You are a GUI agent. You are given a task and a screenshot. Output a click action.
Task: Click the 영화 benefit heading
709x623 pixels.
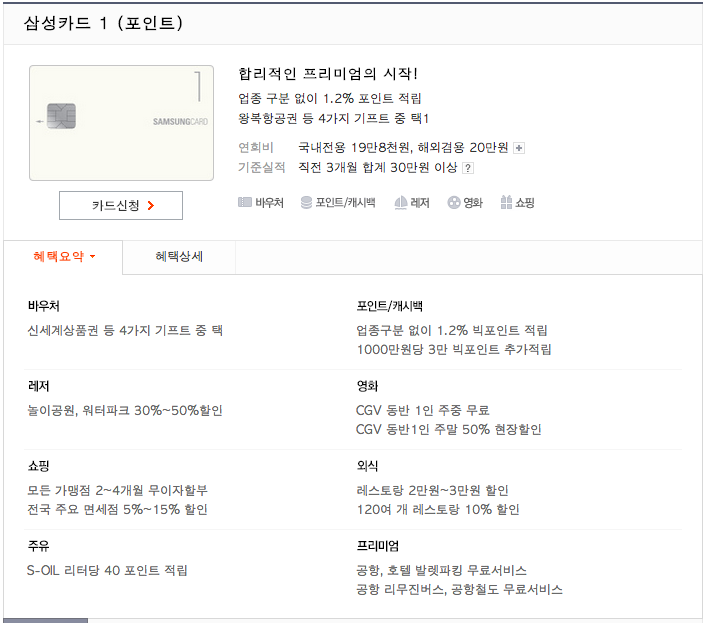[x=367, y=386]
